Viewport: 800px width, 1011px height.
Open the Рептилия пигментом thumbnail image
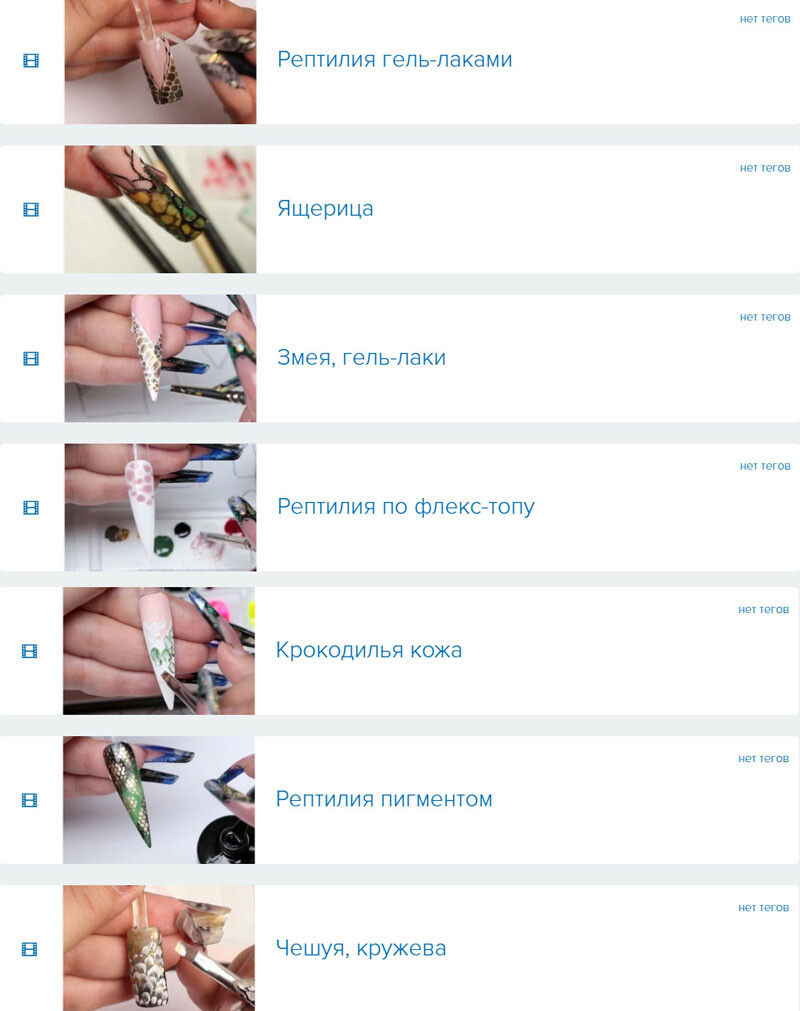click(x=159, y=800)
